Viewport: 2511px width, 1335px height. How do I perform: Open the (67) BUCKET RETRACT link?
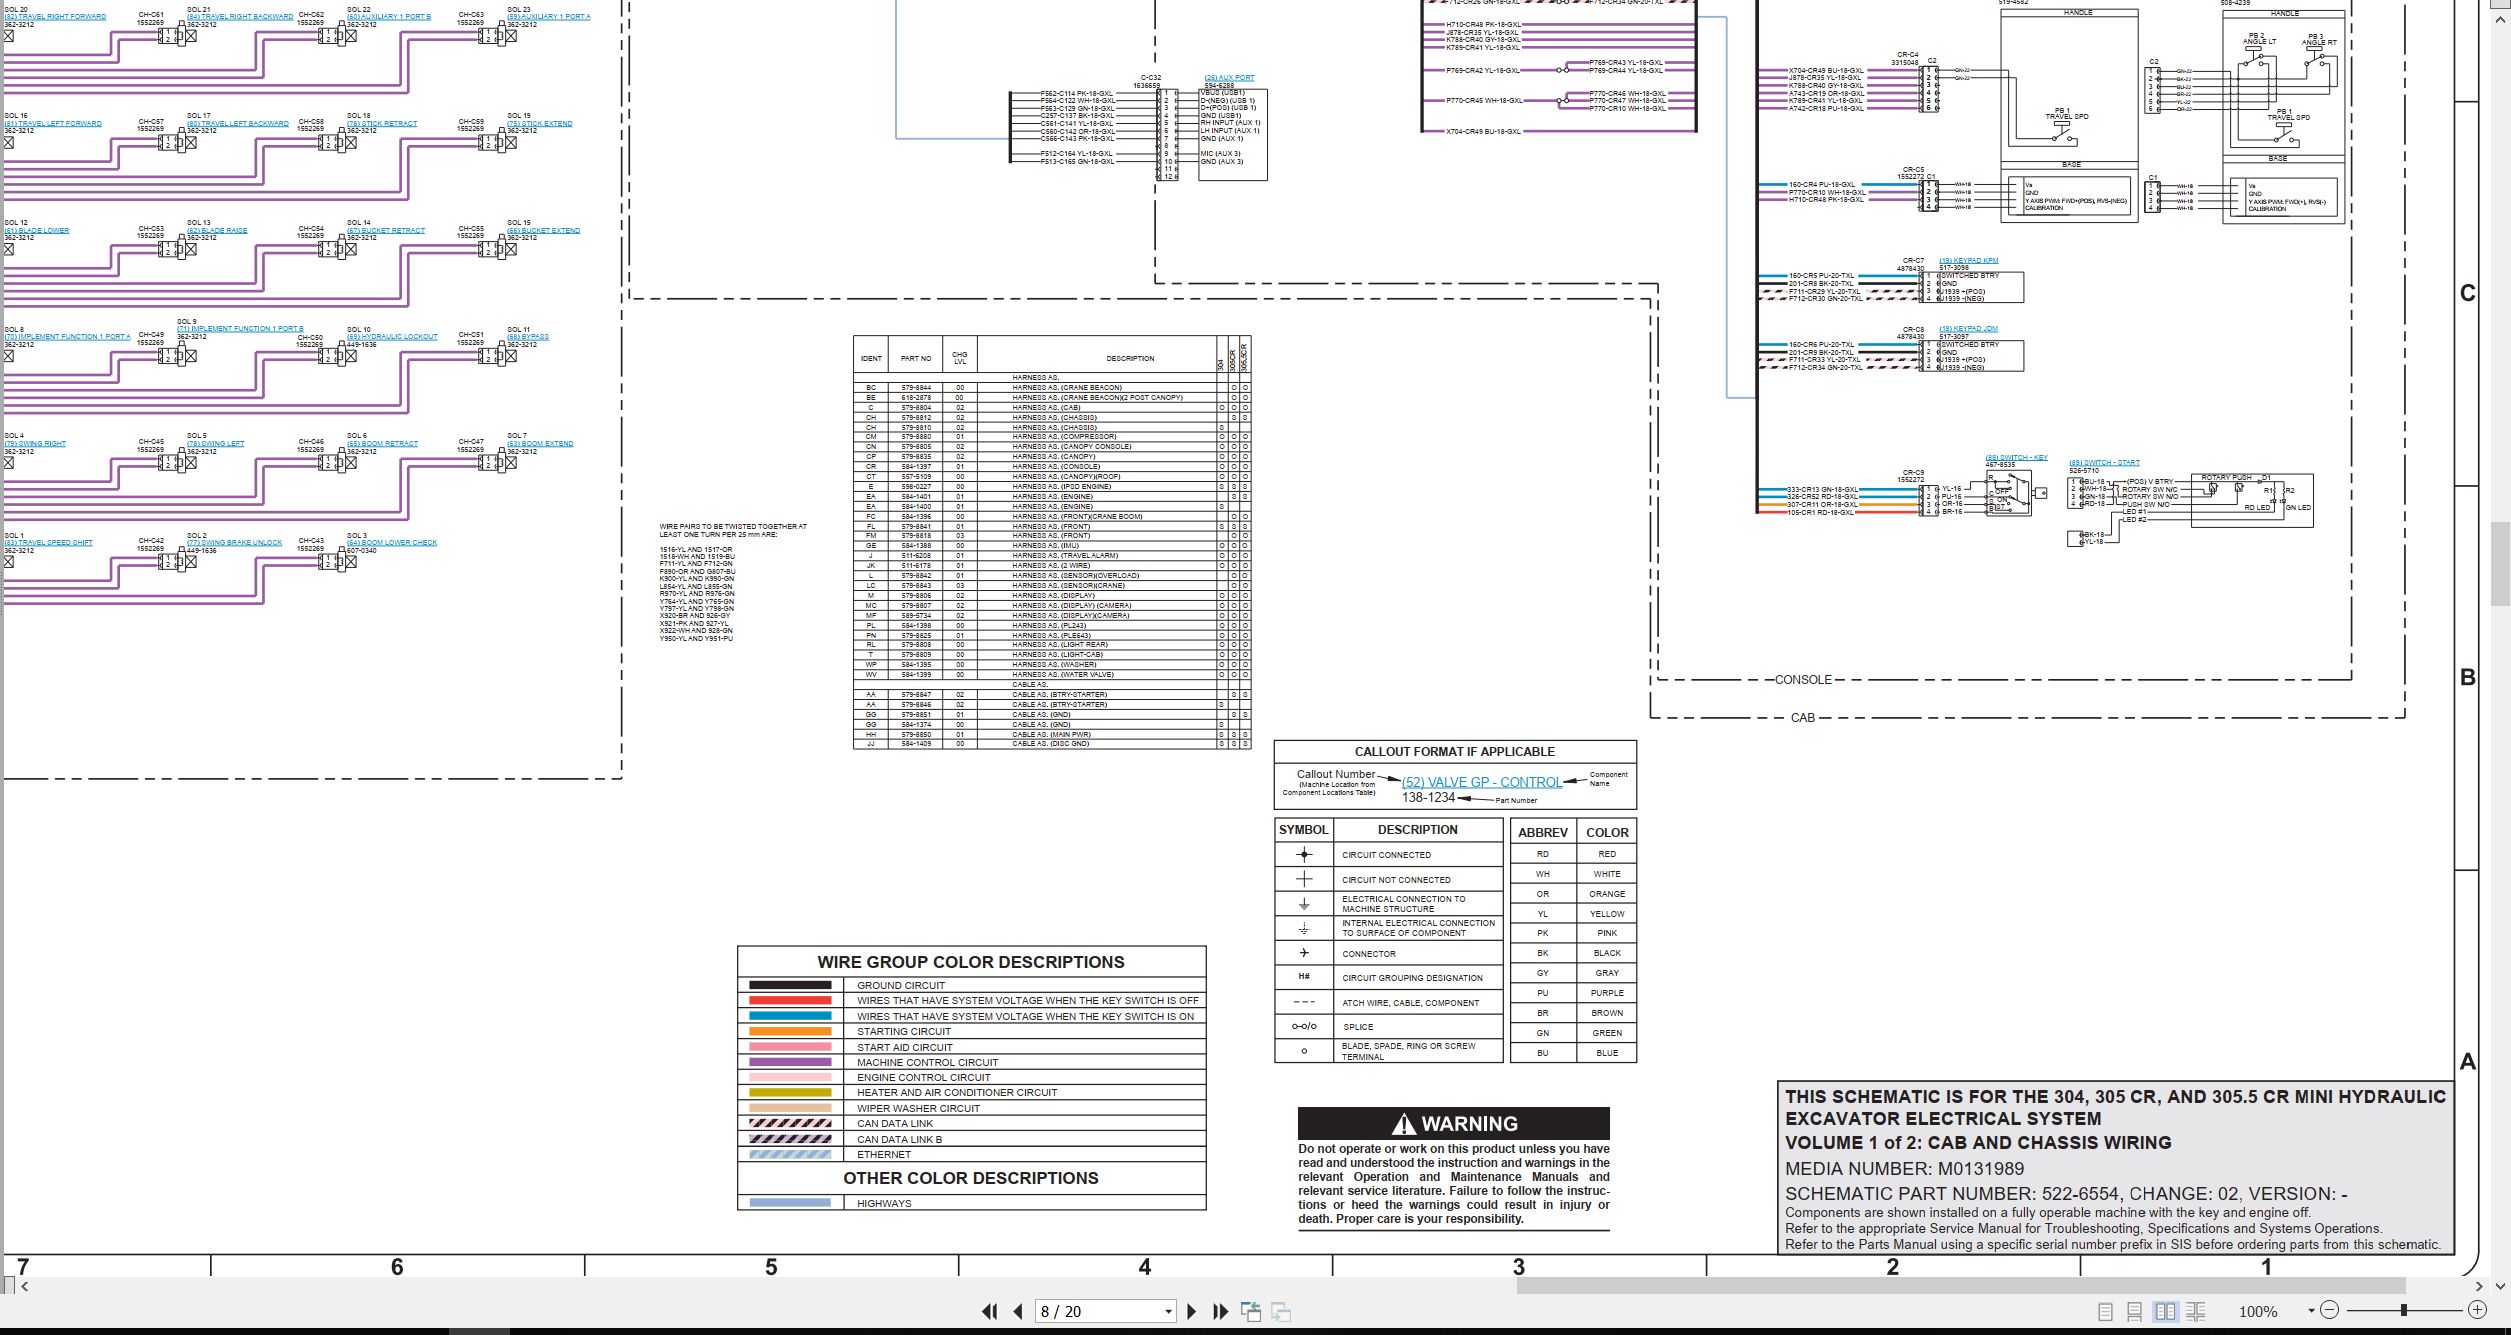coord(386,231)
